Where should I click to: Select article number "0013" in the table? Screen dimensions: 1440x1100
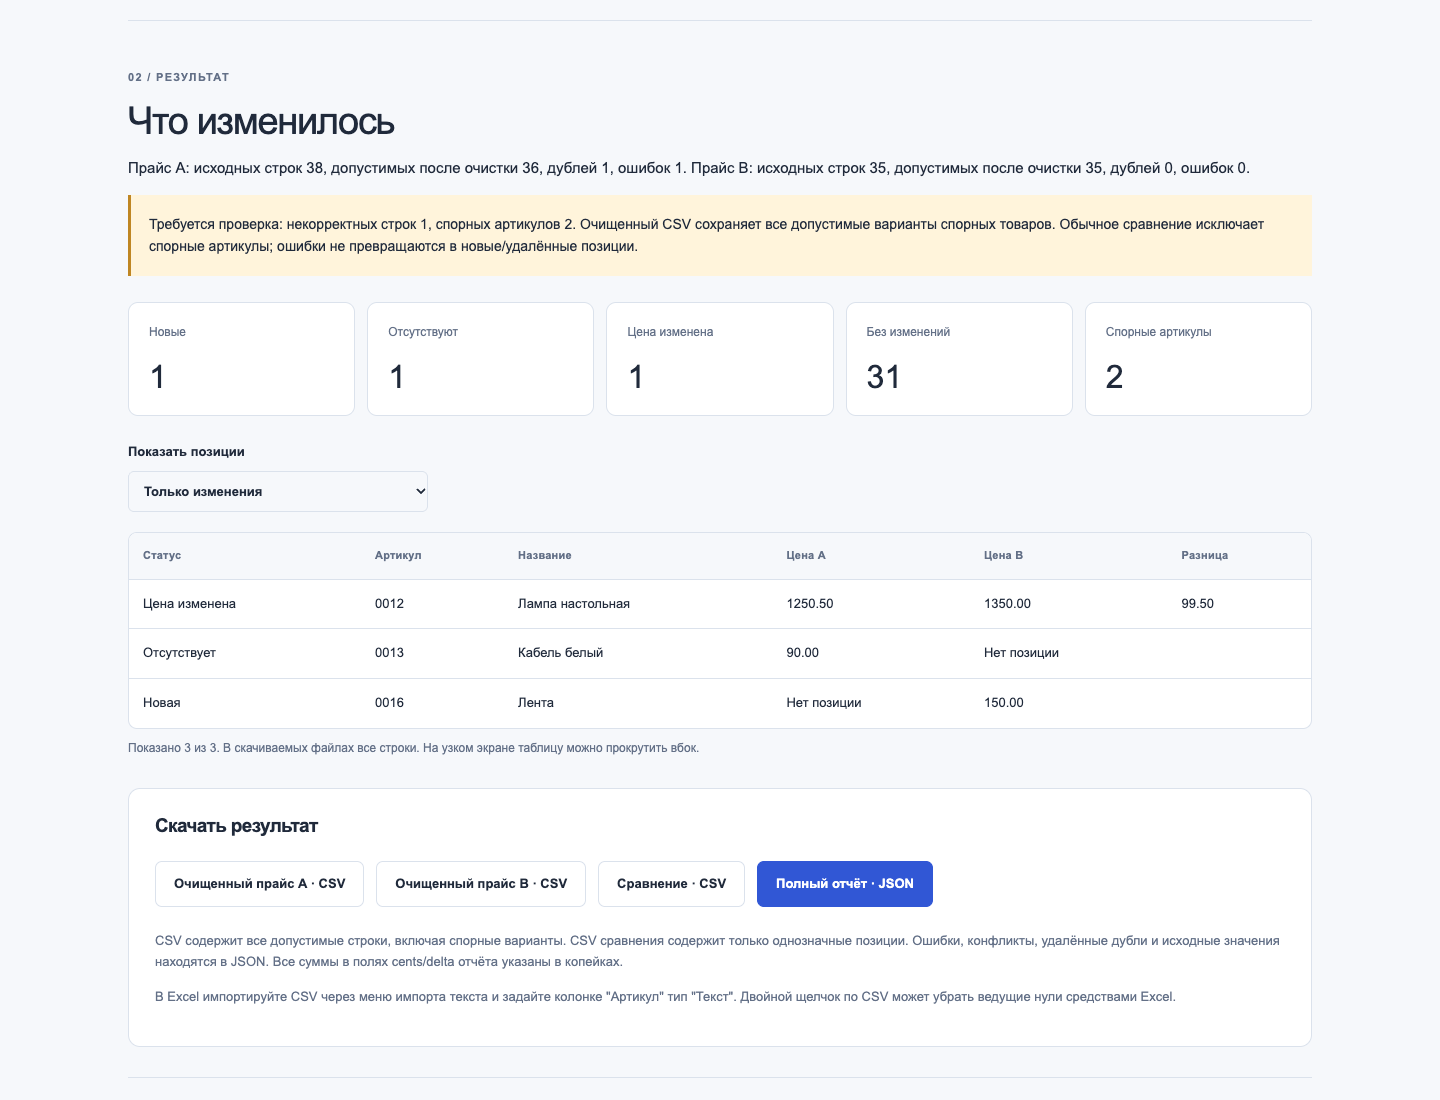(x=389, y=653)
